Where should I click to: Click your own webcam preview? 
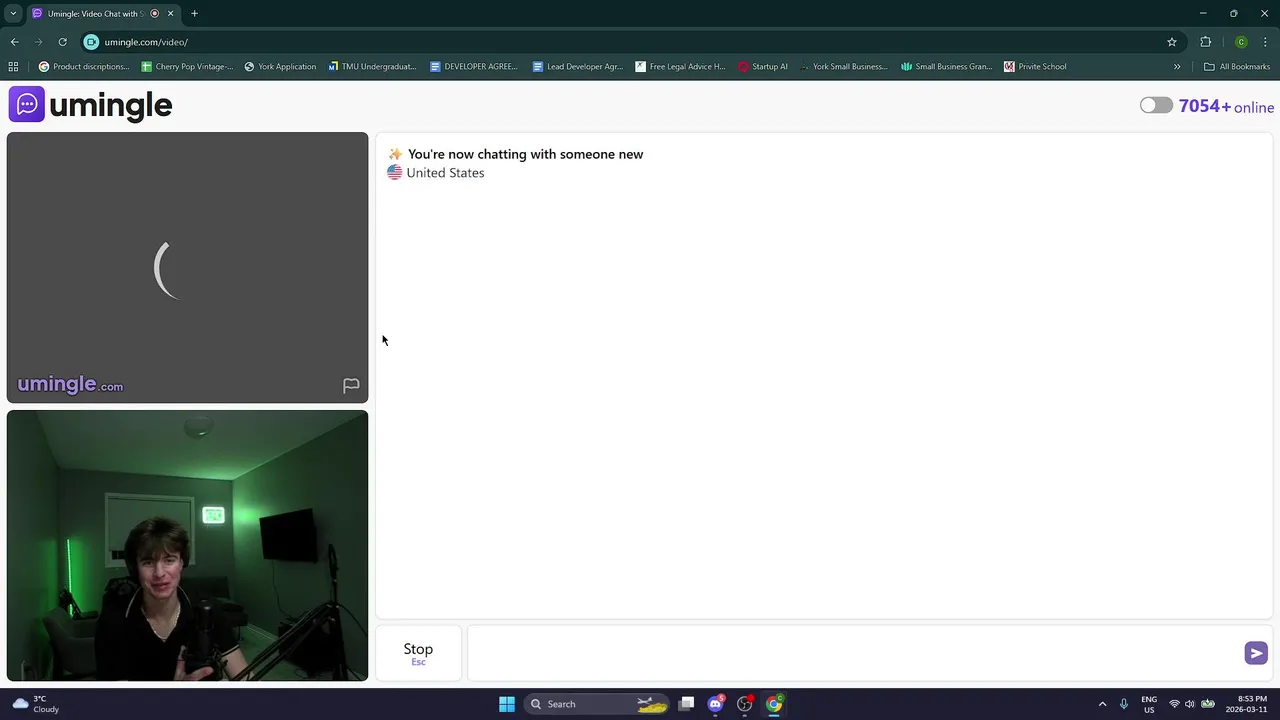pyautogui.click(x=187, y=545)
